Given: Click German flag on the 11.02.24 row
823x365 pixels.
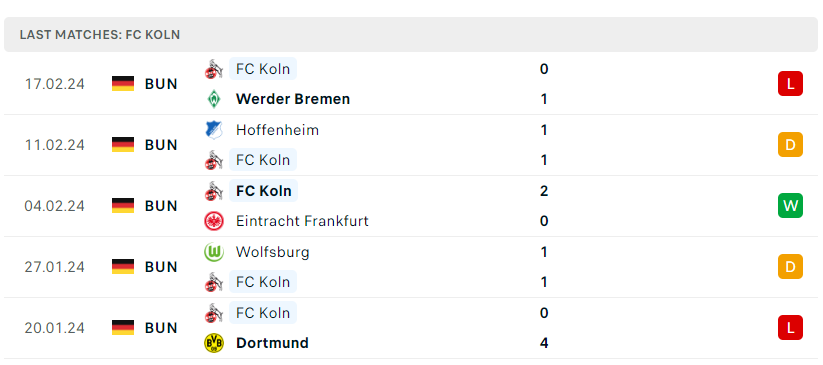Looking at the screenshot, I should coord(123,145).
